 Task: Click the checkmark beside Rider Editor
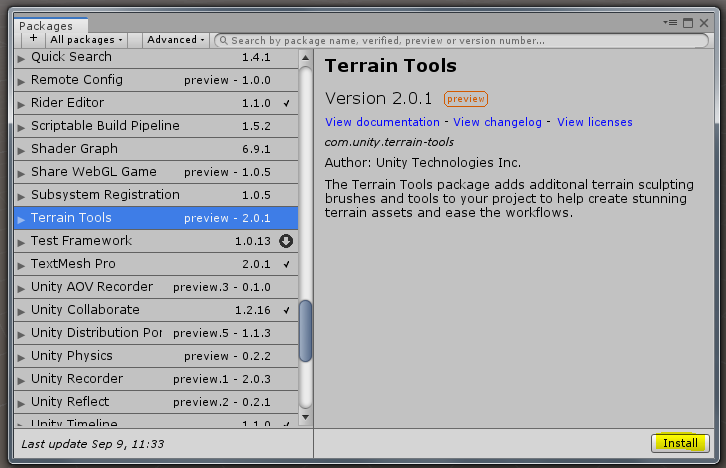click(287, 103)
